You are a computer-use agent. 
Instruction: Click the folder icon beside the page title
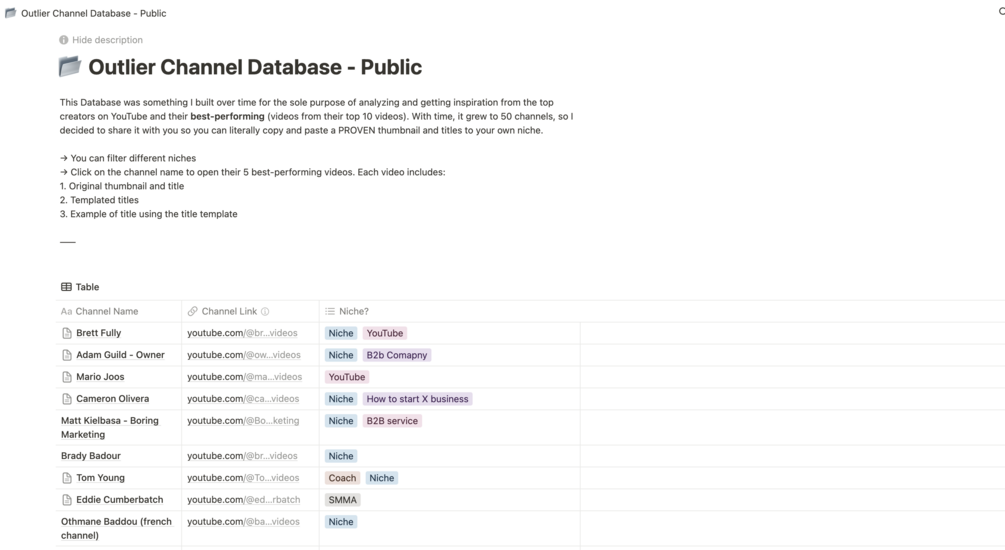(70, 67)
